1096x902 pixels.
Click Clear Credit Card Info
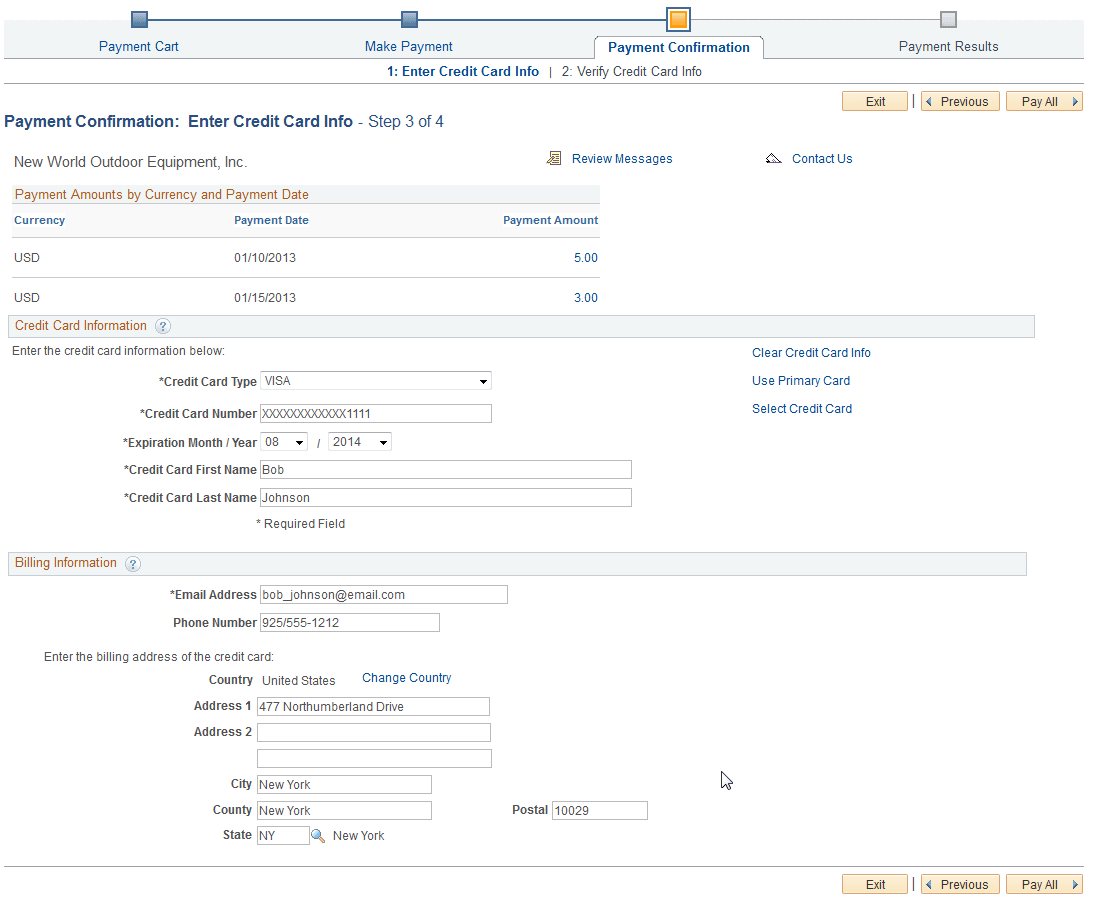(811, 352)
